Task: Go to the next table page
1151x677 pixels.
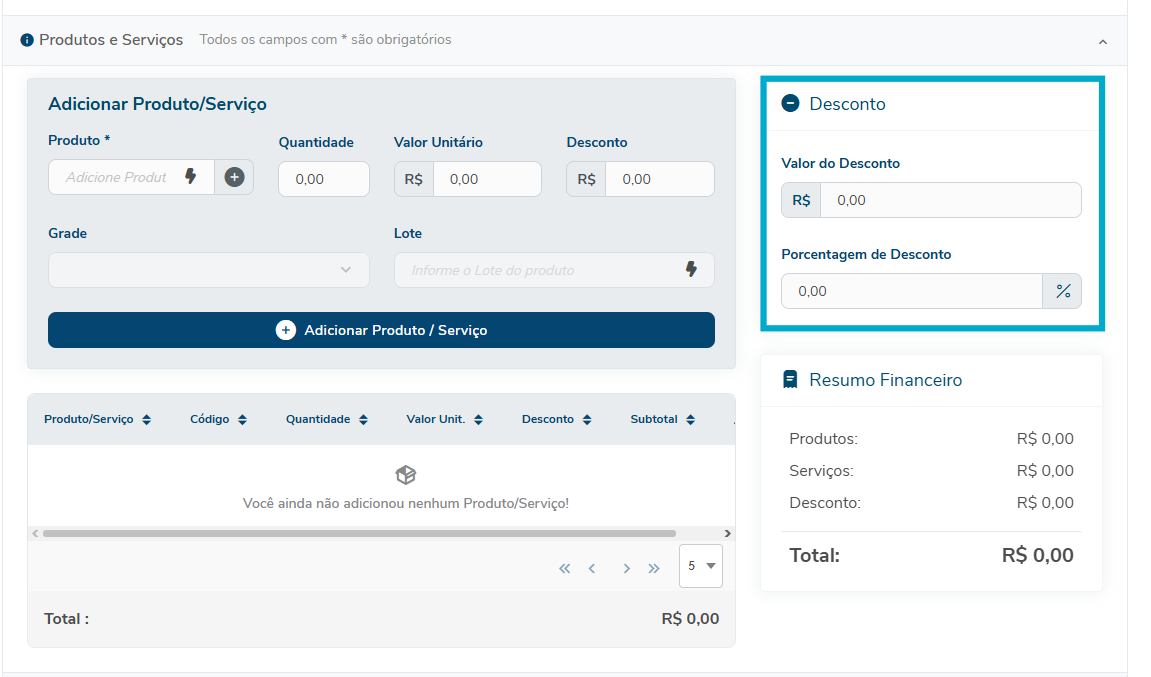Action: click(626, 568)
